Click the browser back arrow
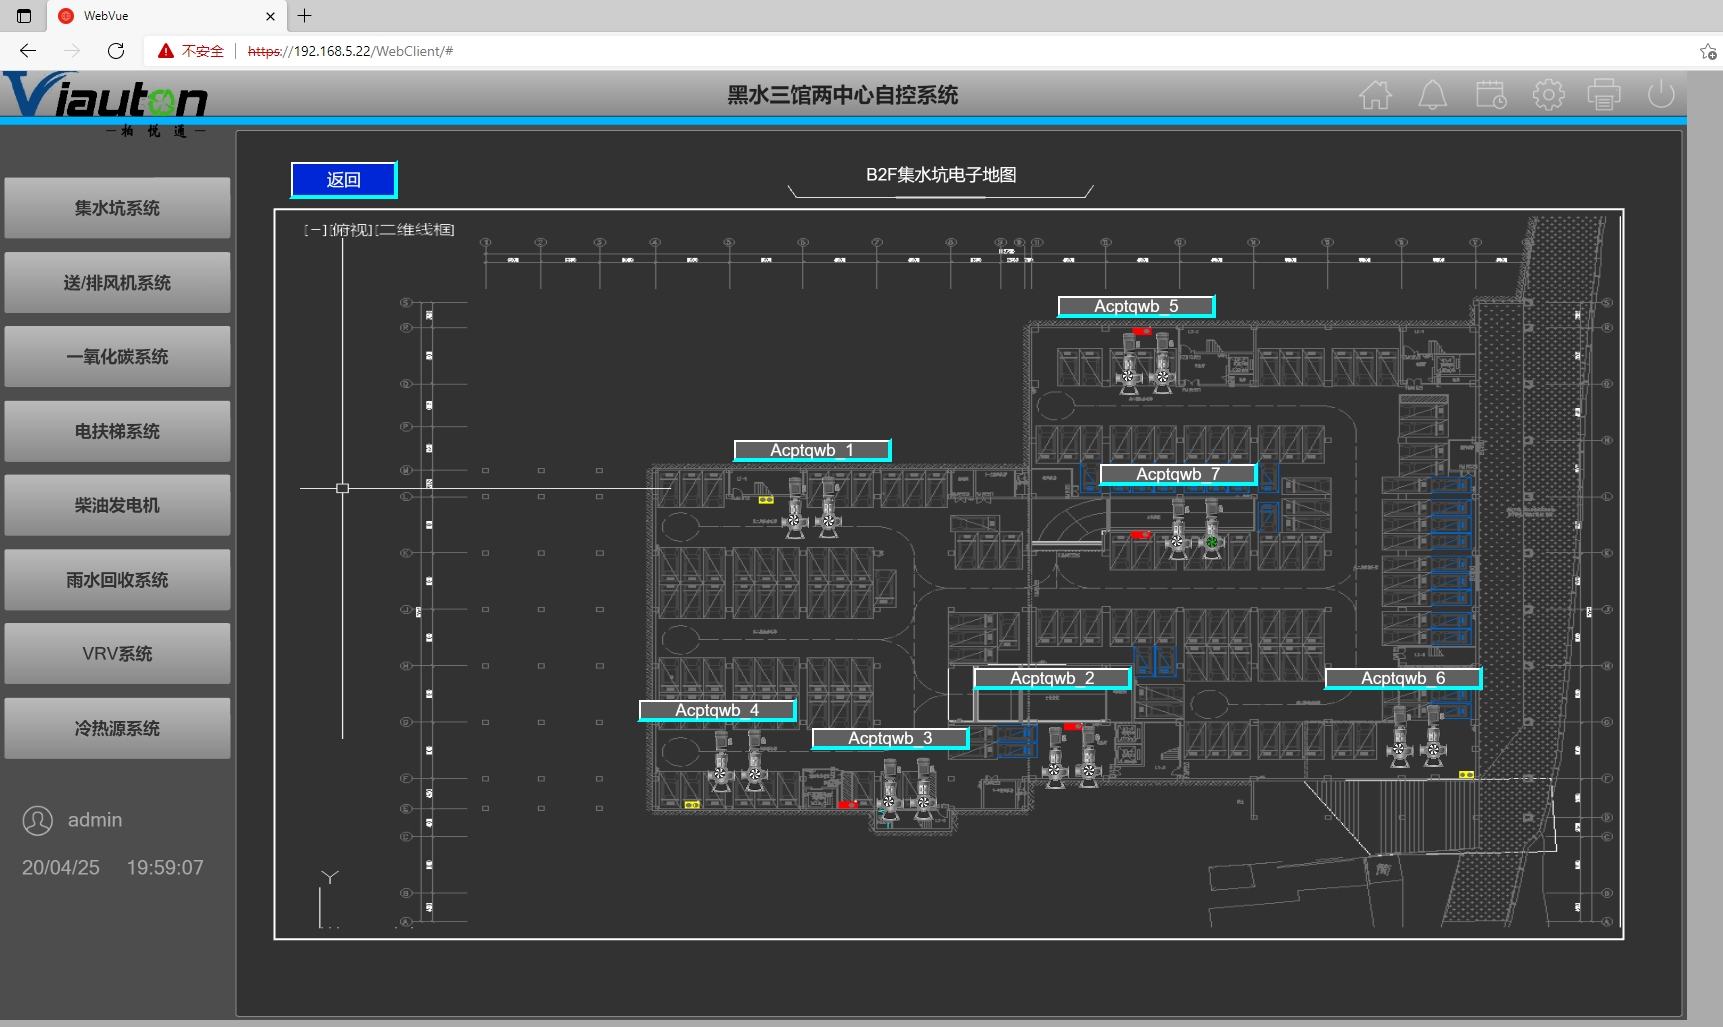This screenshot has width=1723, height=1027. pyautogui.click(x=28, y=51)
